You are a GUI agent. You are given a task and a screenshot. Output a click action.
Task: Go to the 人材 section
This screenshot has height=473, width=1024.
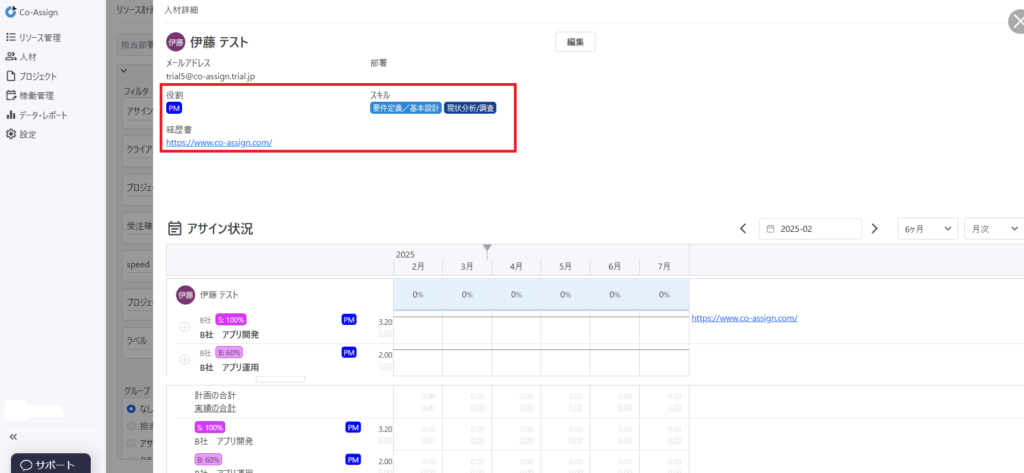pos(21,57)
